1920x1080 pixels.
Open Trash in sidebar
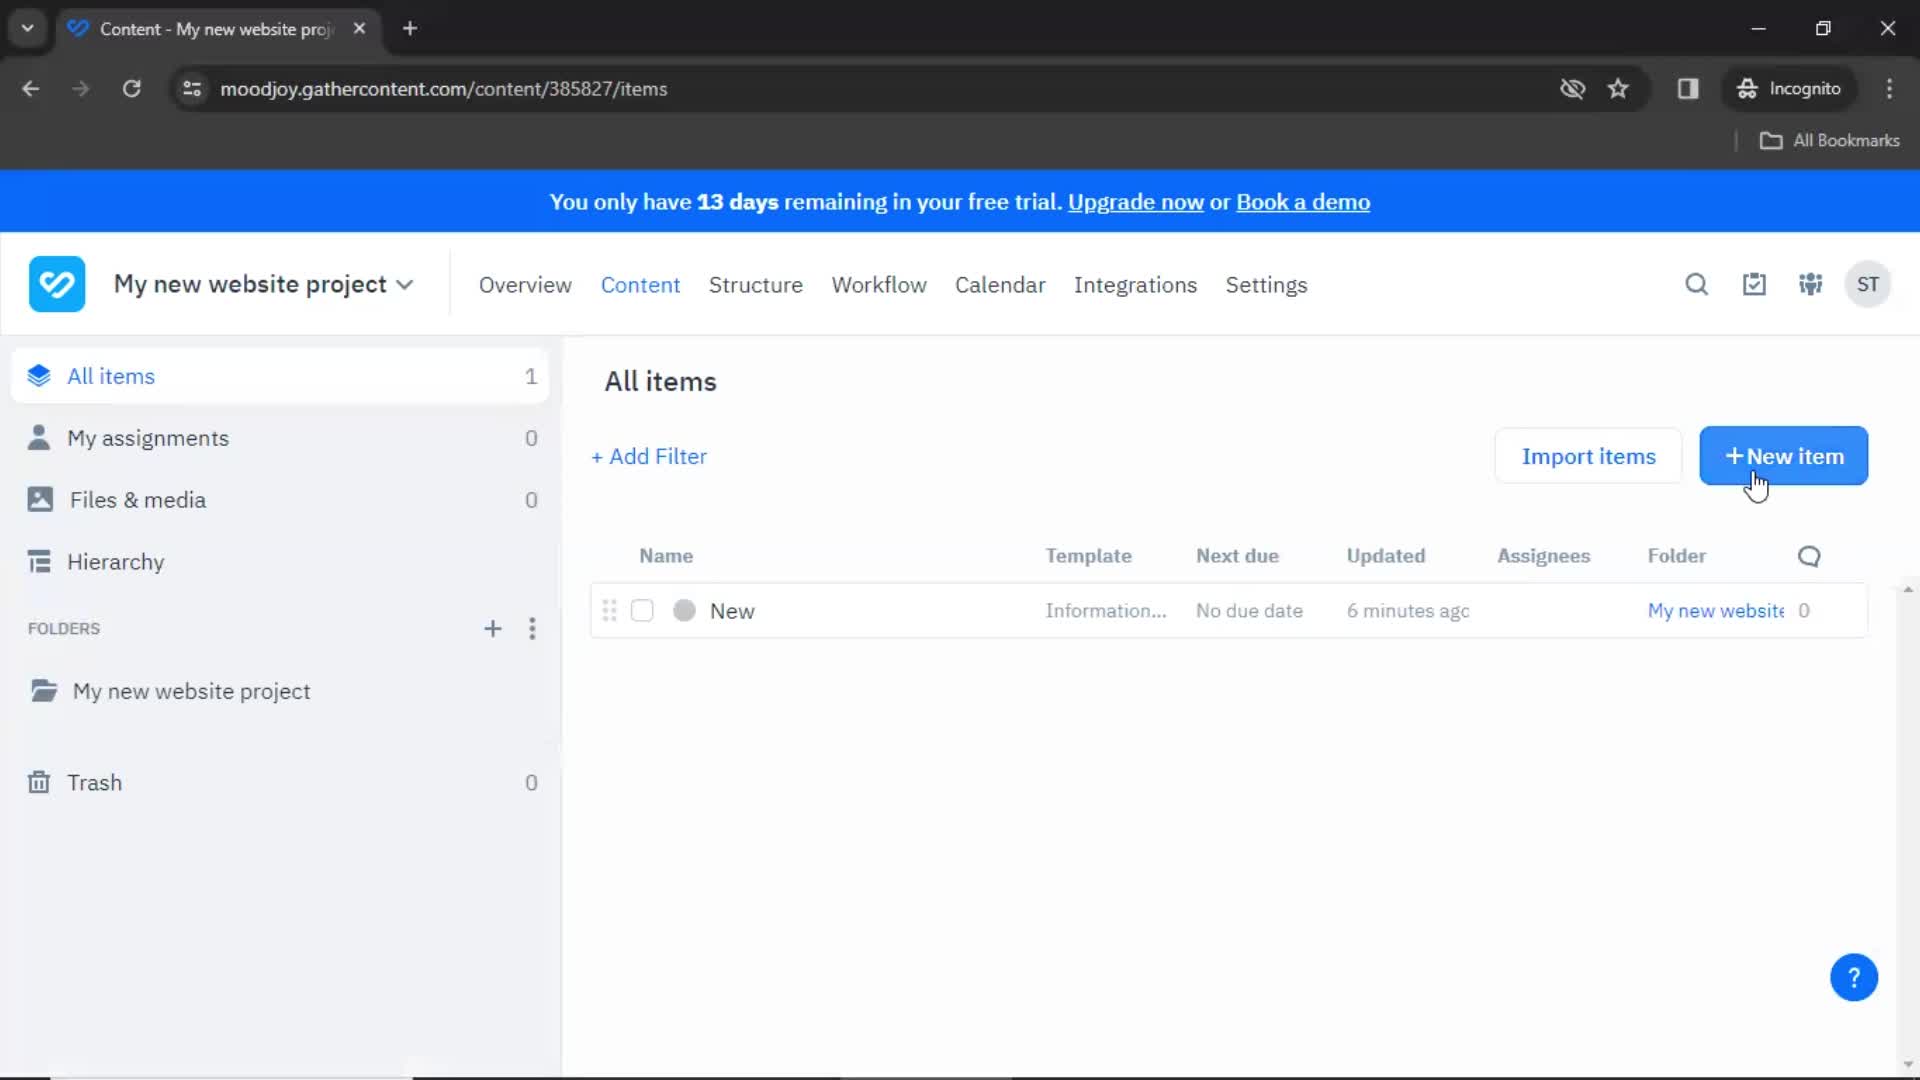[280, 783]
